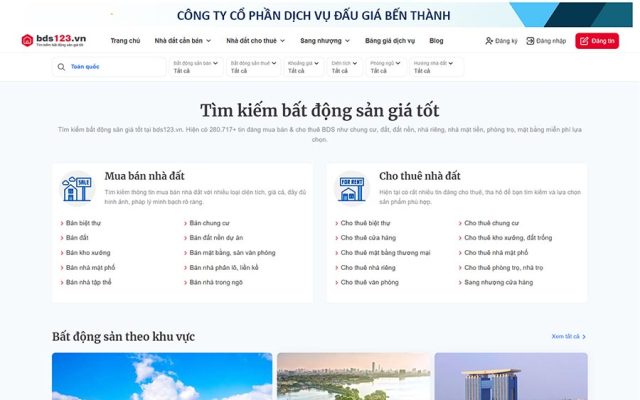Open Bán đất link

click(x=77, y=238)
